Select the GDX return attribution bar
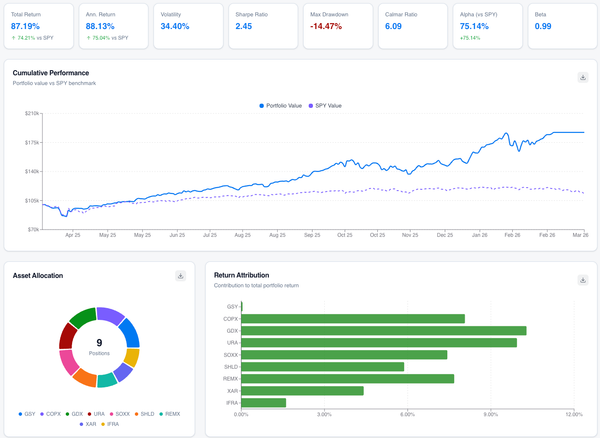600x438 pixels. pyautogui.click(x=383, y=330)
